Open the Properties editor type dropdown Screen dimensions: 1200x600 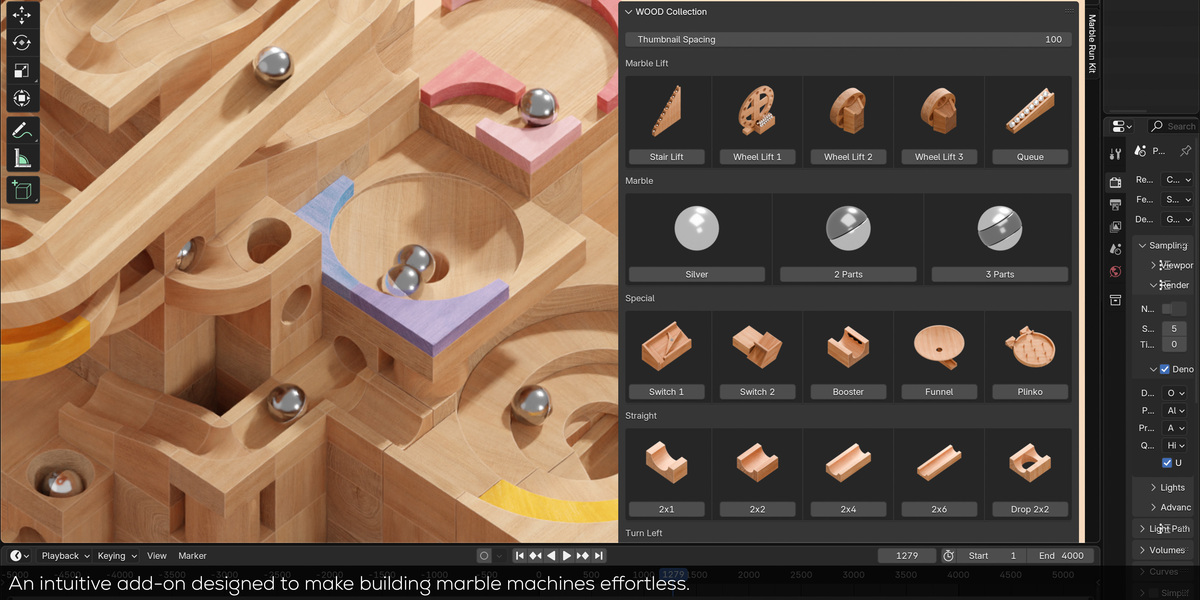1122,126
